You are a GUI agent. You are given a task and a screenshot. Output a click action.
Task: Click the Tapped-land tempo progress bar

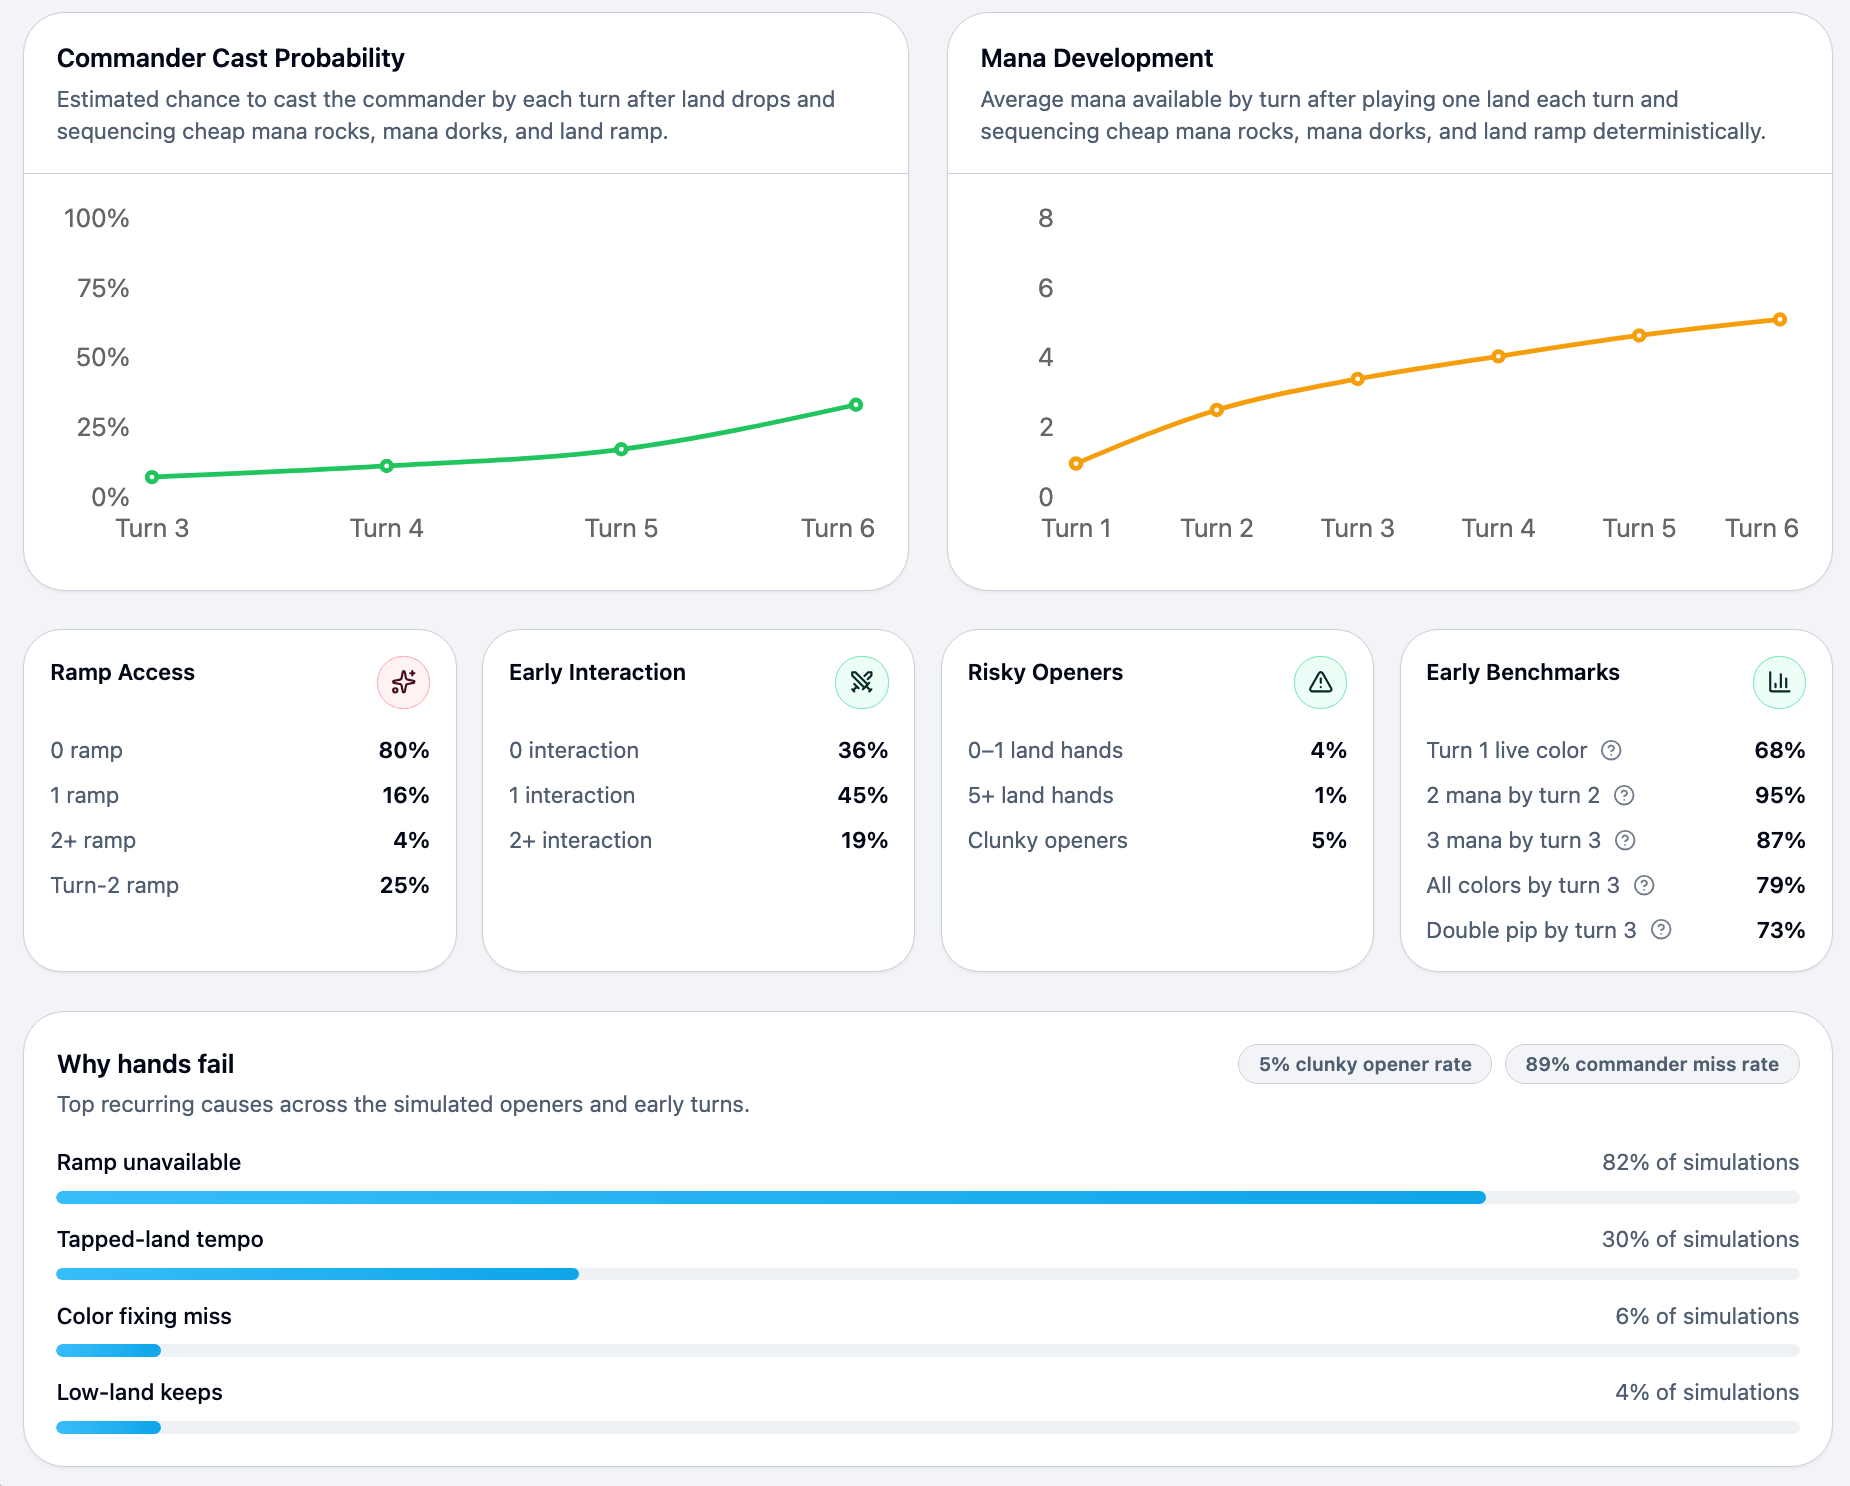click(927, 1274)
